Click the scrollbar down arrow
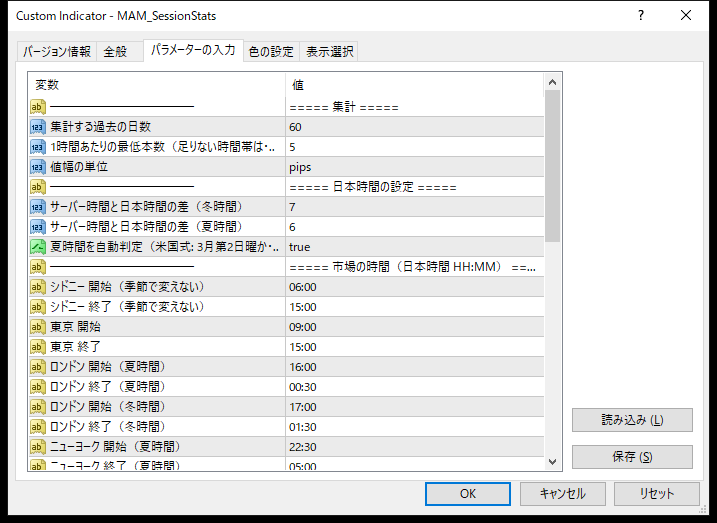717x523 pixels. 552,462
